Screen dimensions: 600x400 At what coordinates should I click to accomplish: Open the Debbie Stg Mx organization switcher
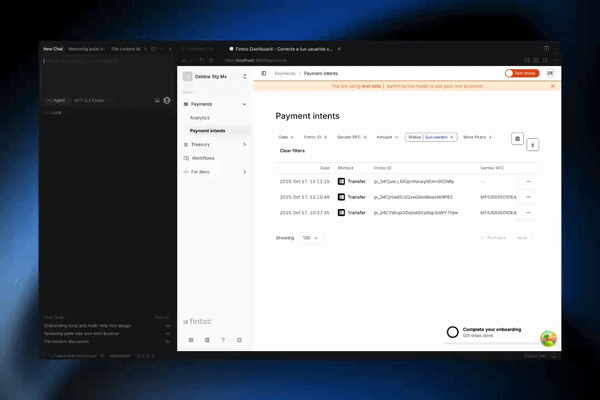coord(215,77)
